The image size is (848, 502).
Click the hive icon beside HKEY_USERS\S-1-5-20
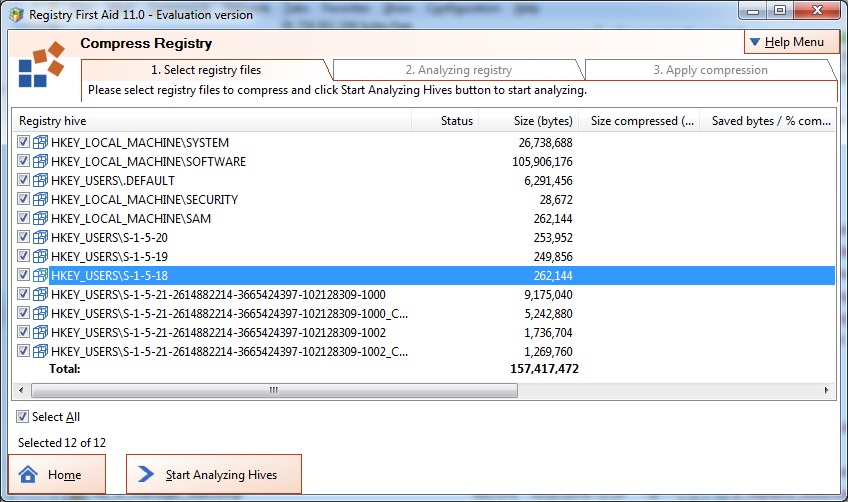(40, 237)
